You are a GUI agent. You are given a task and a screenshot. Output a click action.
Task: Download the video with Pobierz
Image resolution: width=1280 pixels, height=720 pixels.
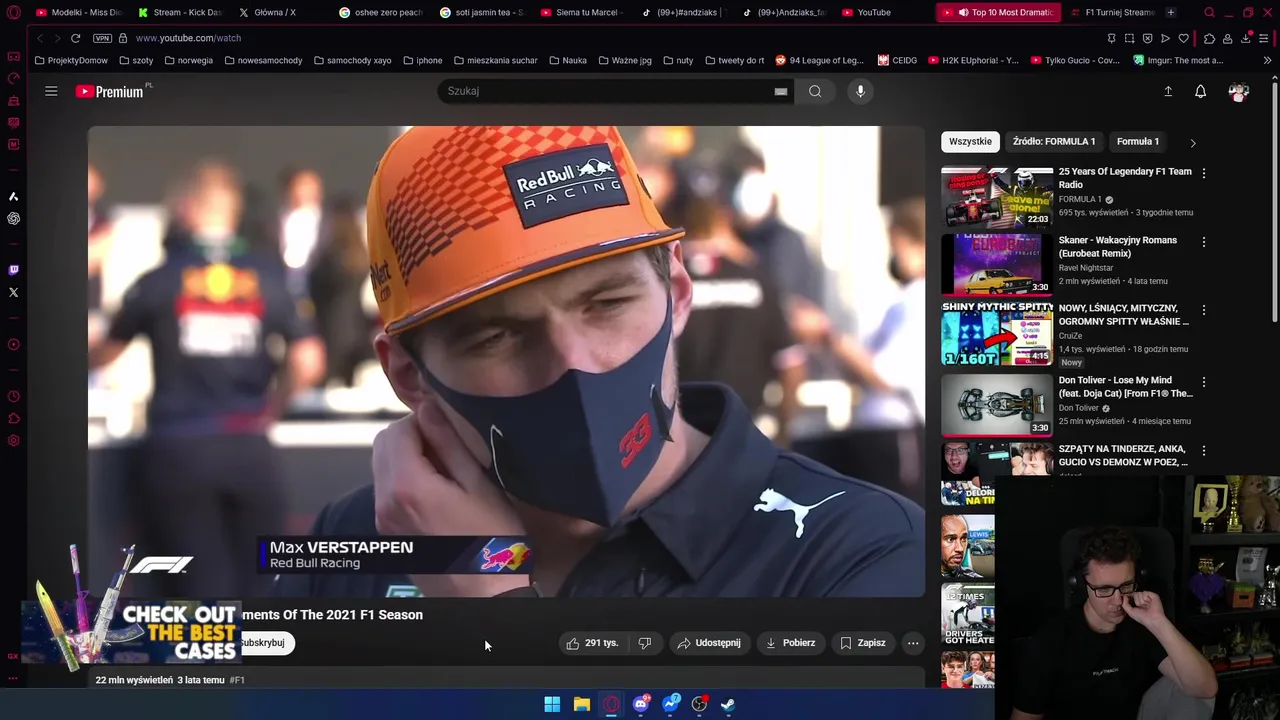tap(790, 643)
